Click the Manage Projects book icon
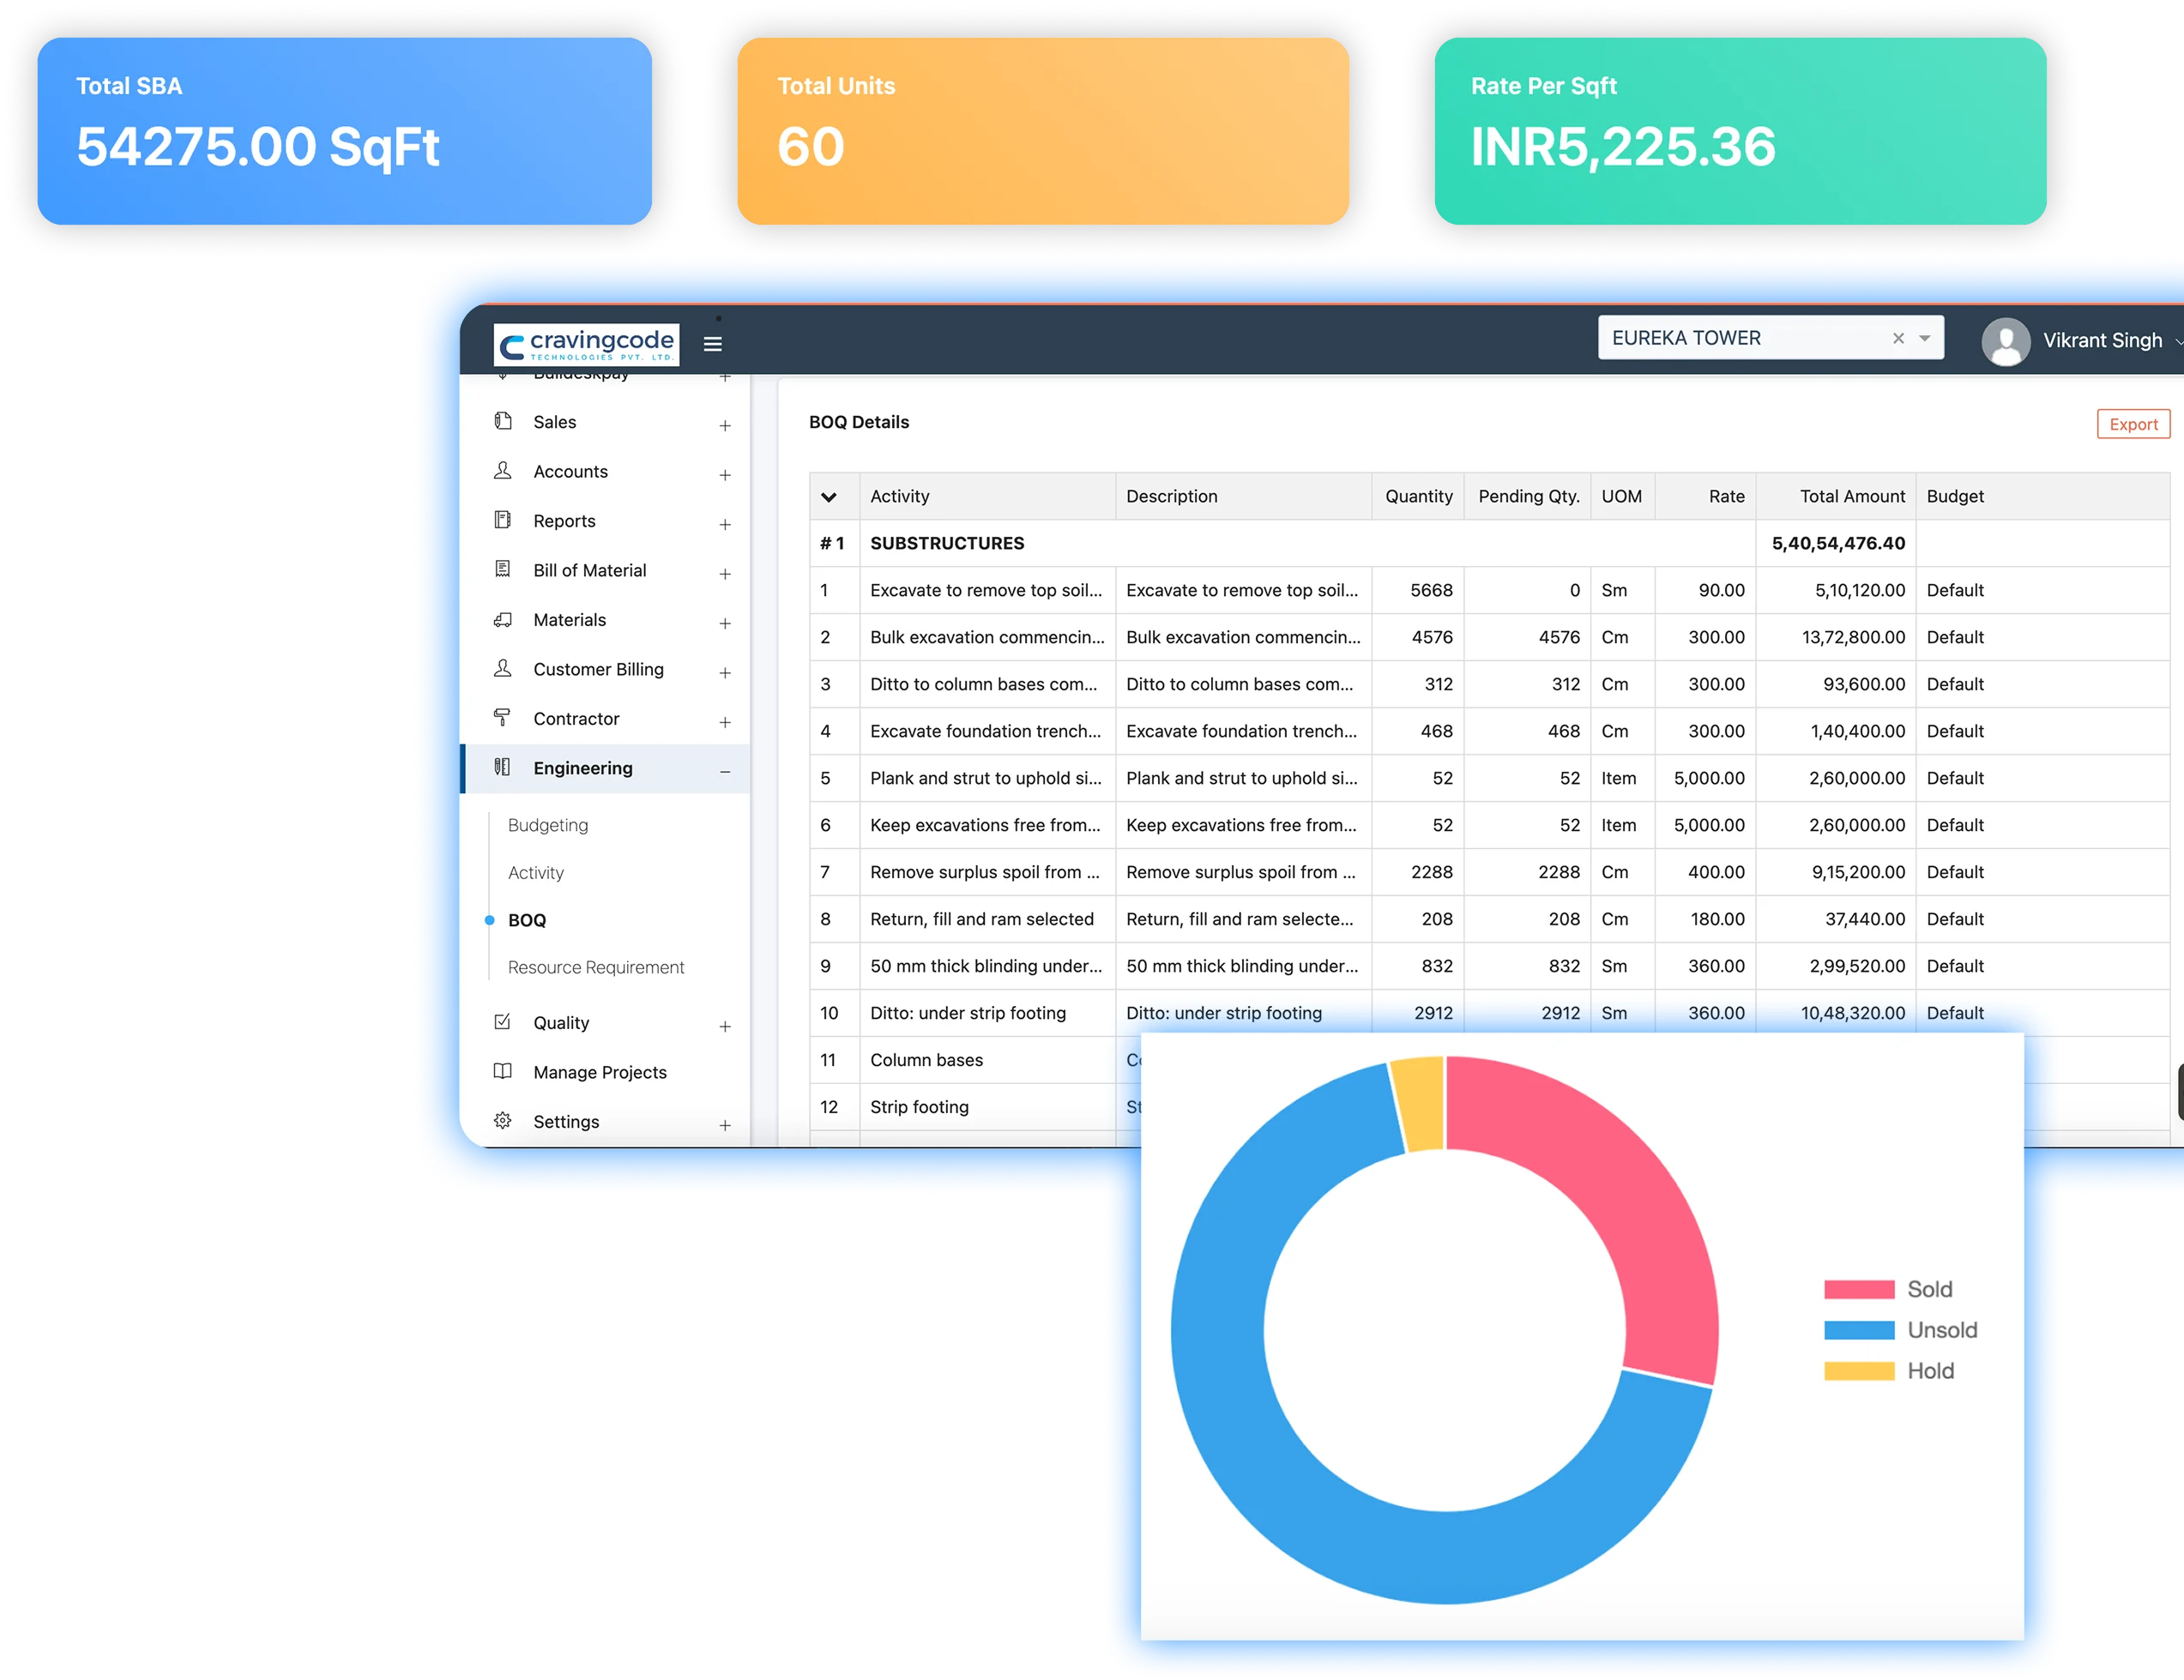 pyautogui.click(x=503, y=1071)
